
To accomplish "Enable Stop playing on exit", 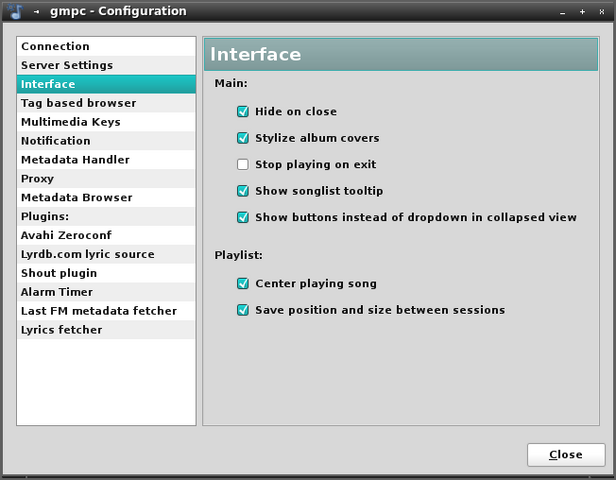I will 243,164.
